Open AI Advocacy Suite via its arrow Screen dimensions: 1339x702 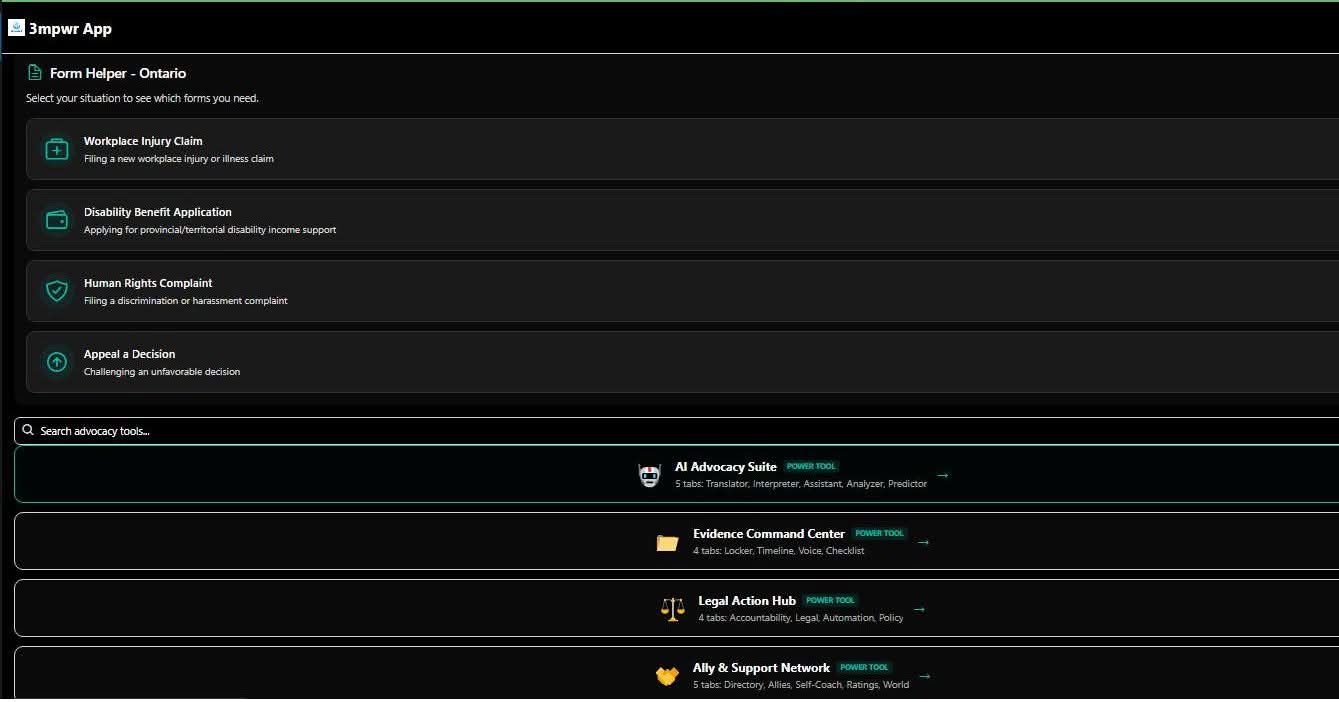[942, 475]
